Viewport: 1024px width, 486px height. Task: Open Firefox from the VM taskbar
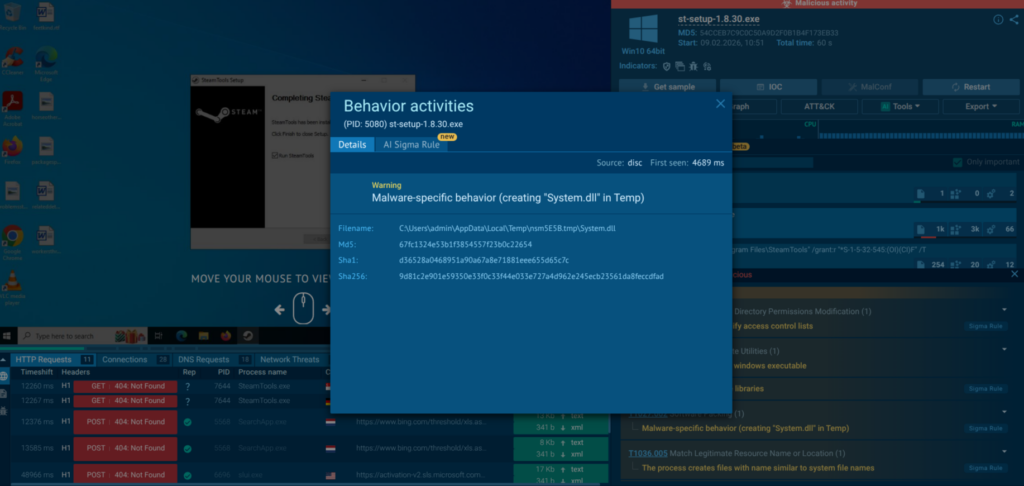click(x=225, y=336)
